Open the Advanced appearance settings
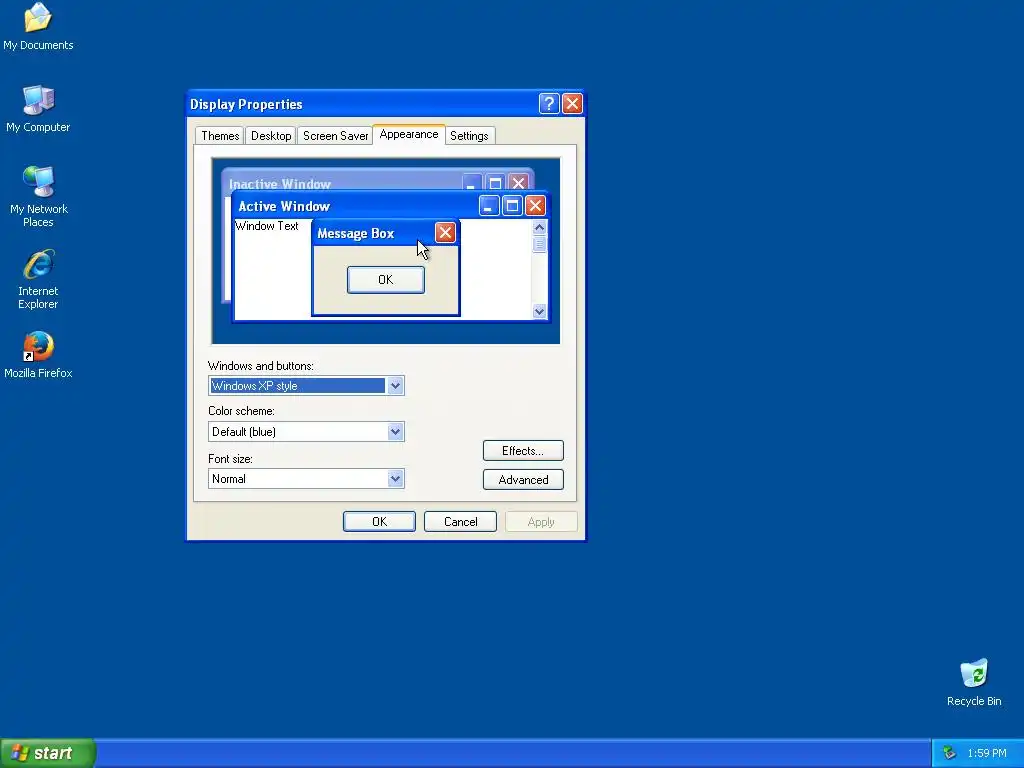 pyautogui.click(x=523, y=479)
